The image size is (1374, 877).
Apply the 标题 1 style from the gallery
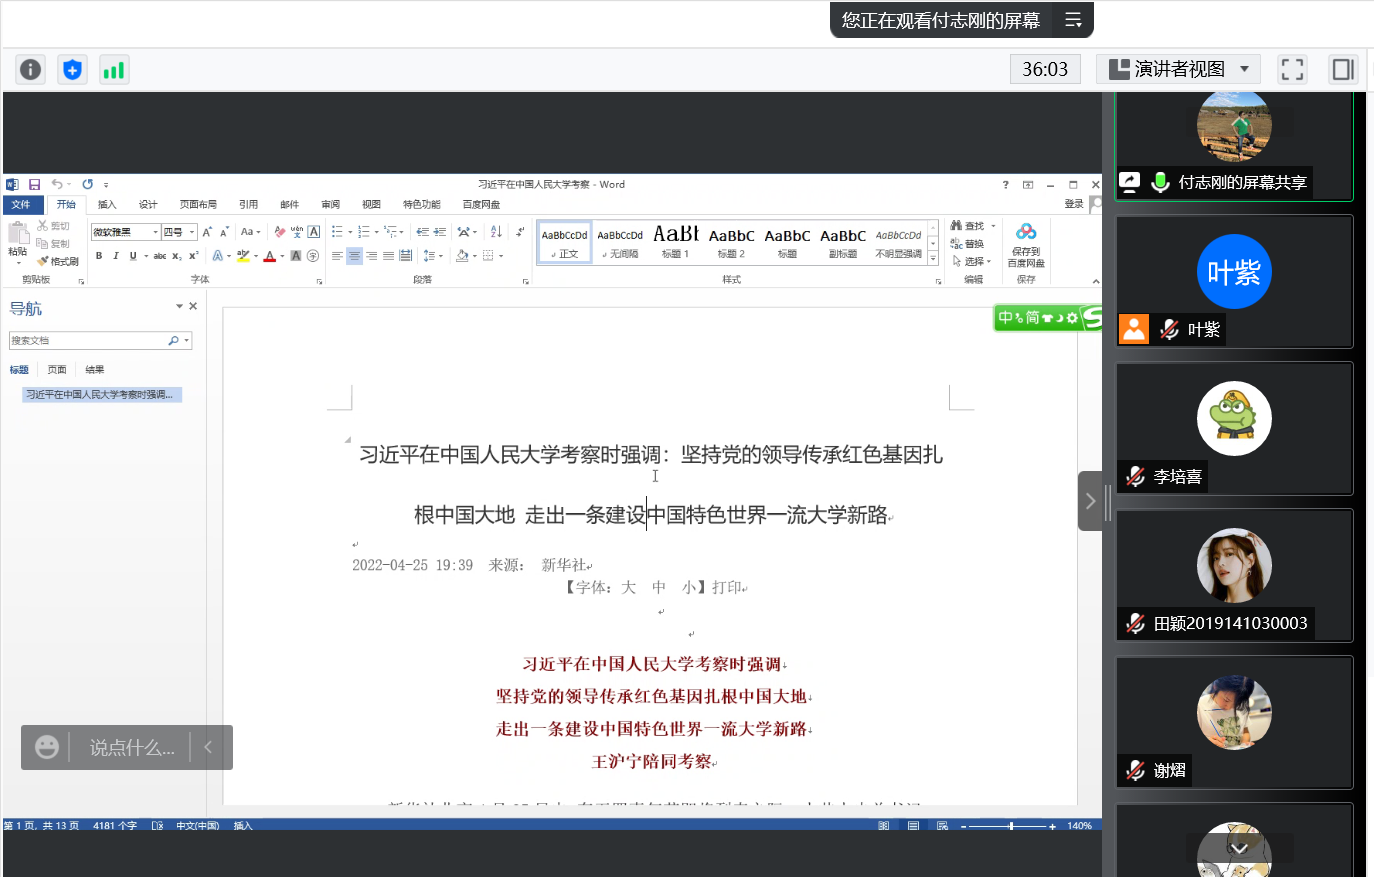[x=675, y=242]
